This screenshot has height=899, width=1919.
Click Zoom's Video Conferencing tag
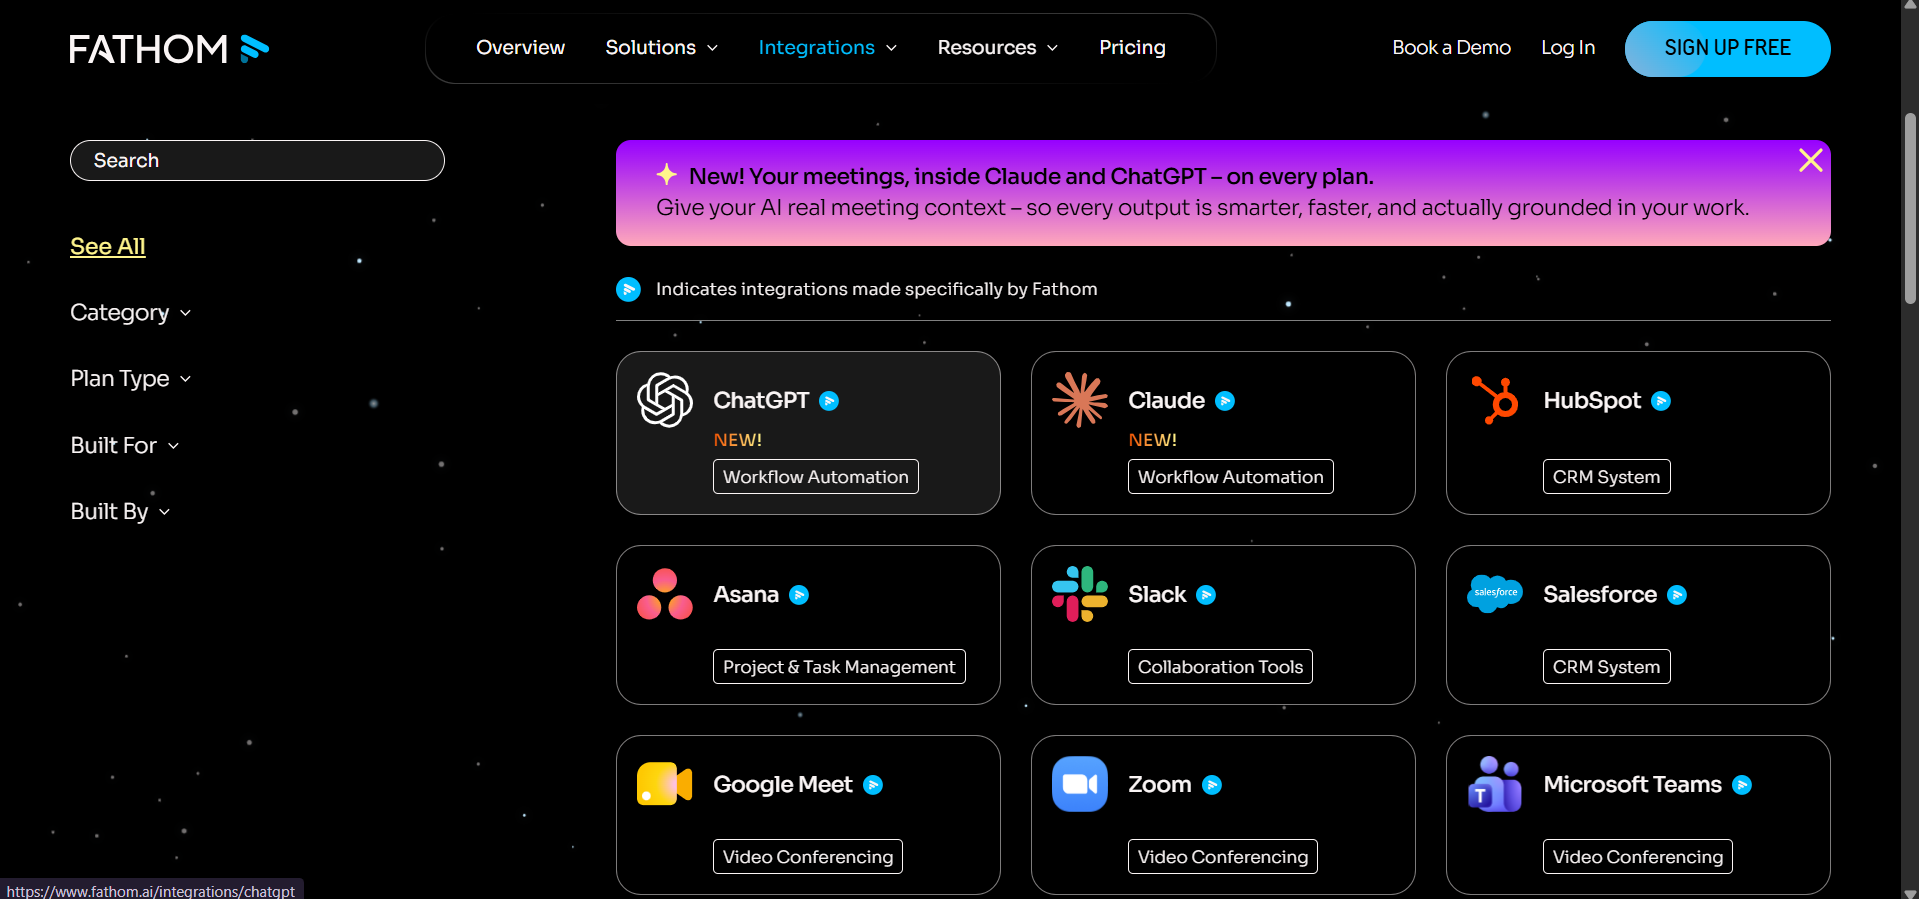(x=1223, y=857)
